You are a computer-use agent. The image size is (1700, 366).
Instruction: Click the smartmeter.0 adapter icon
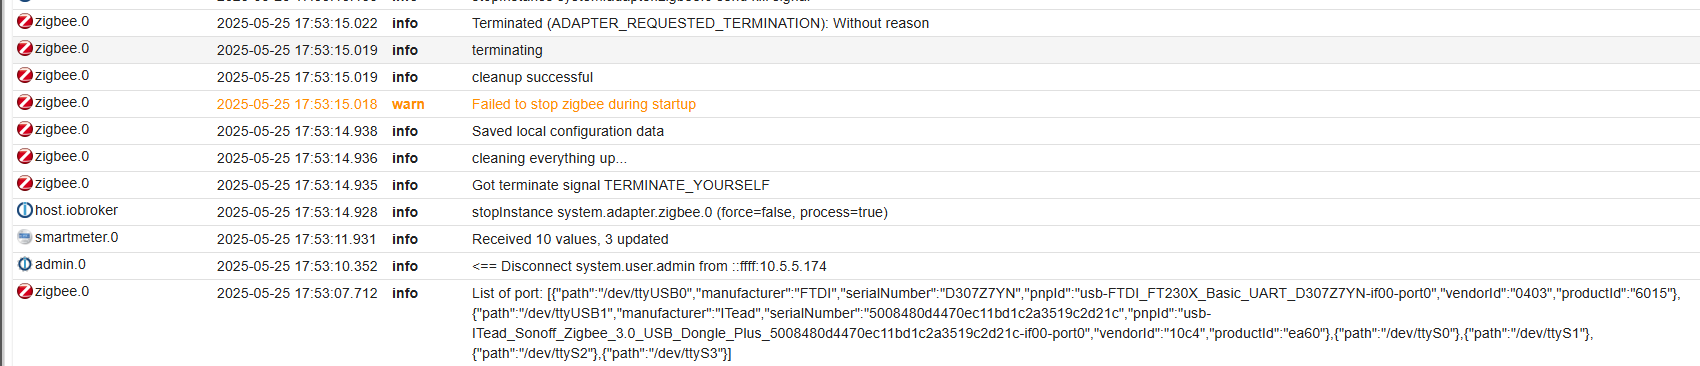25,237
